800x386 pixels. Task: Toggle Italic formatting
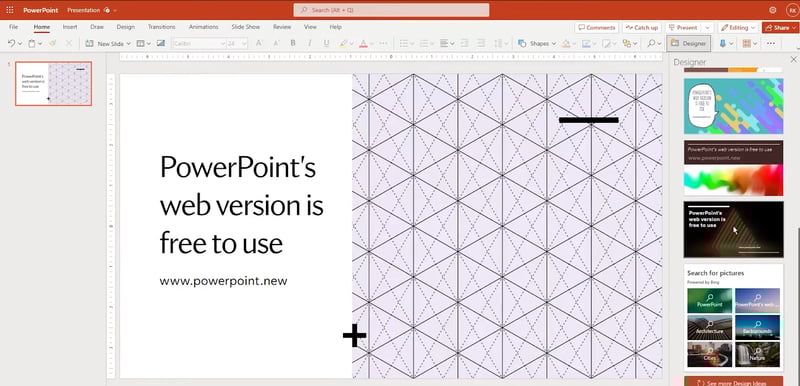click(x=309, y=44)
